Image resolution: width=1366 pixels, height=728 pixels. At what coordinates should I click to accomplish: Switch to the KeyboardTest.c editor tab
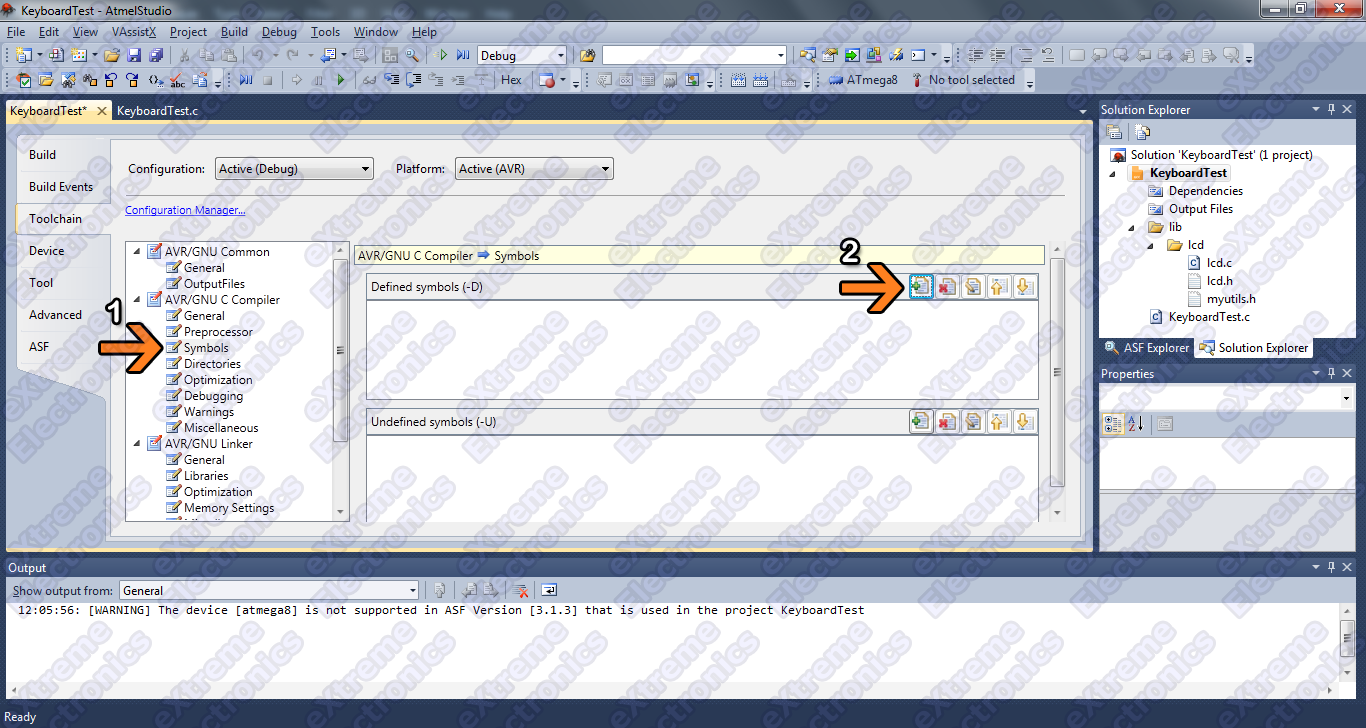[x=157, y=111]
